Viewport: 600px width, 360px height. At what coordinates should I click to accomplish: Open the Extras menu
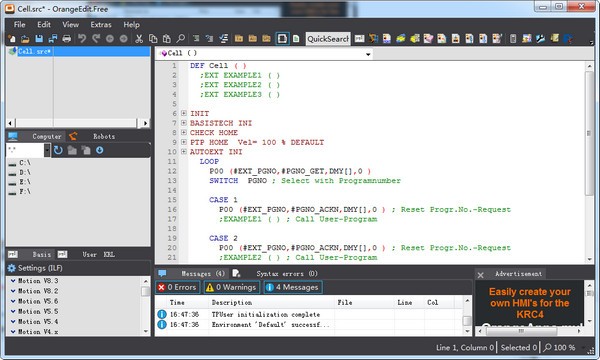(x=101, y=25)
